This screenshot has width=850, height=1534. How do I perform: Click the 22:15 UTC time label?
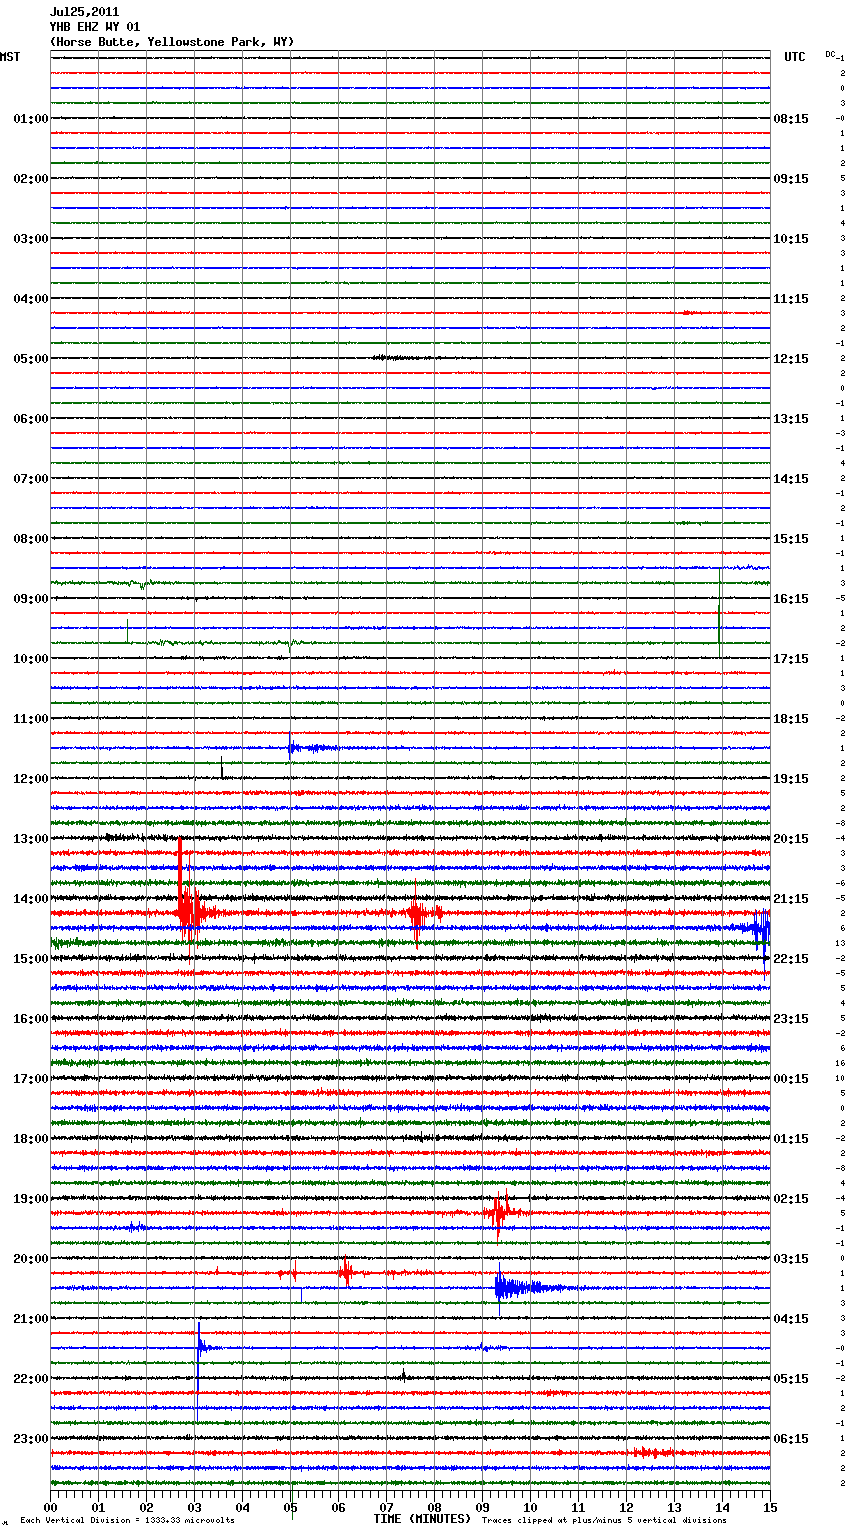click(791, 959)
